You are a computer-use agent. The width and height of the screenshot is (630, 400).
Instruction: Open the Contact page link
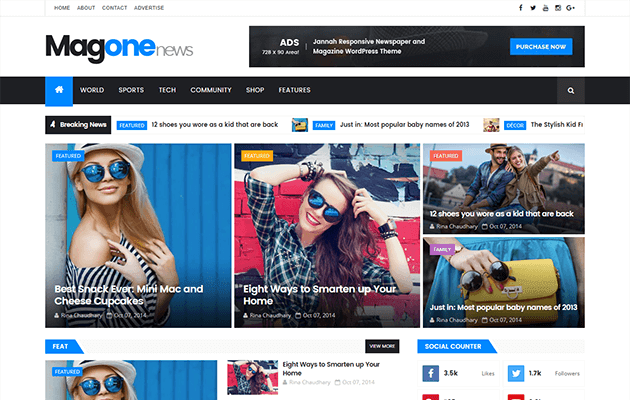pyautogui.click(x=115, y=8)
